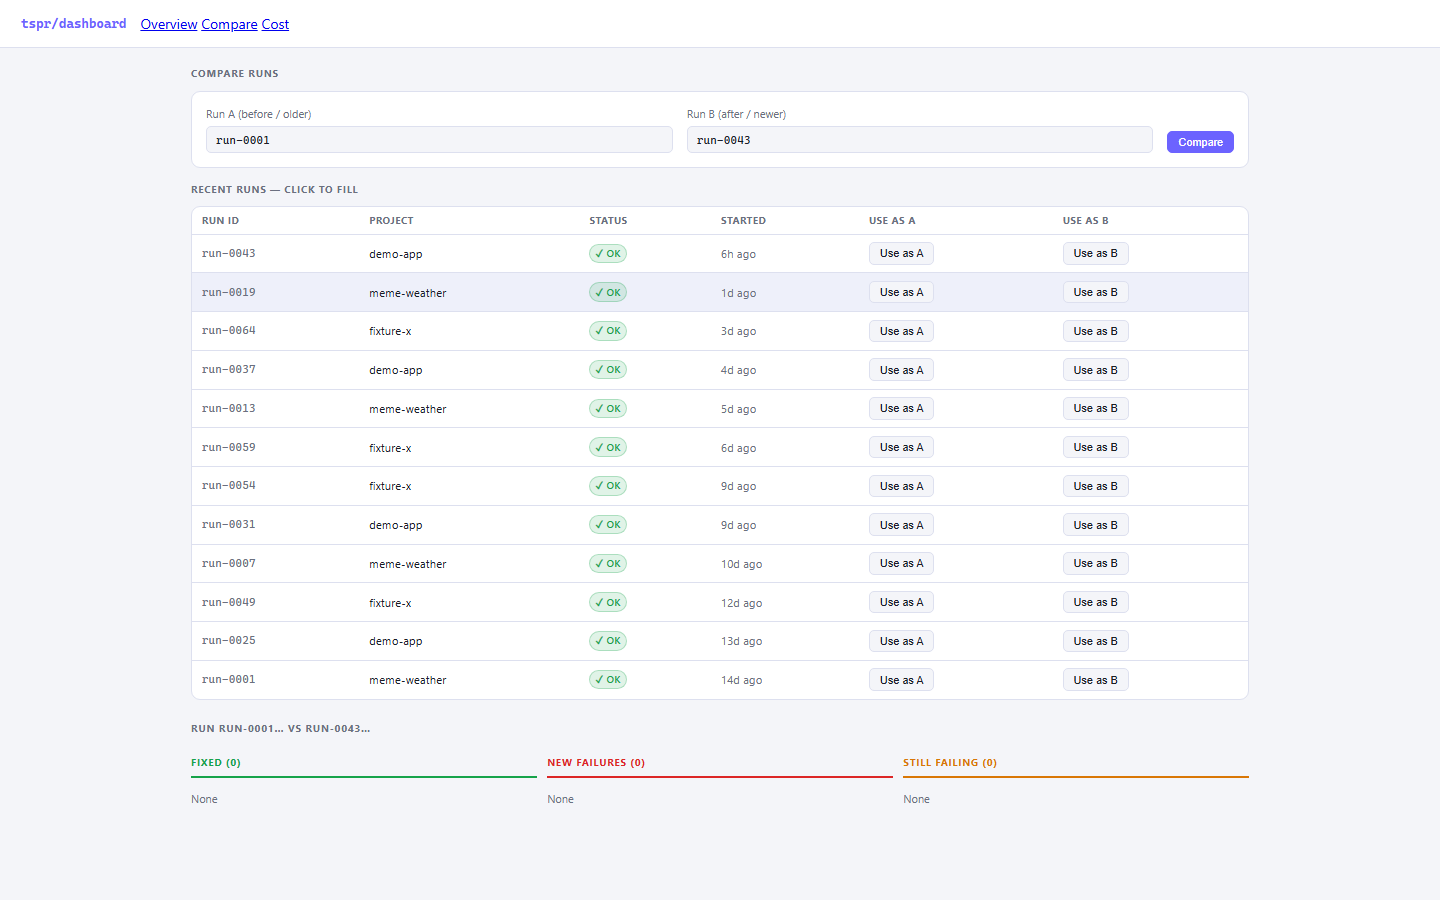1440x900 pixels.
Task: Use run-0013 as A
Action: [x=901, y=408]
